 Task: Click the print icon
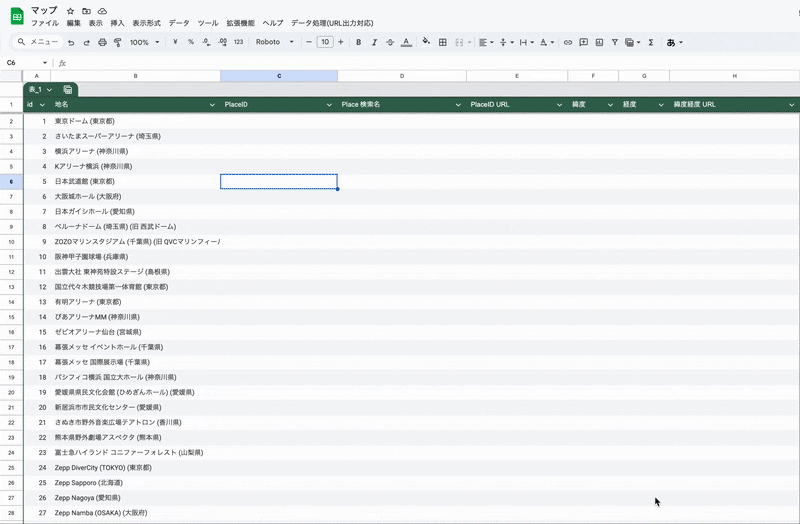click(x=102, y=42)
